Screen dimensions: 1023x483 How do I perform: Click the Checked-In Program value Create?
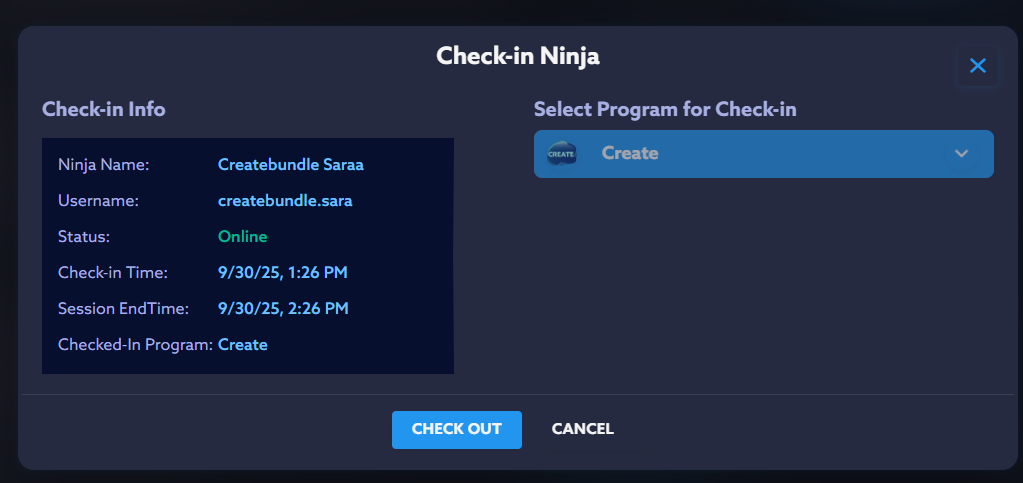pos(243,345)
